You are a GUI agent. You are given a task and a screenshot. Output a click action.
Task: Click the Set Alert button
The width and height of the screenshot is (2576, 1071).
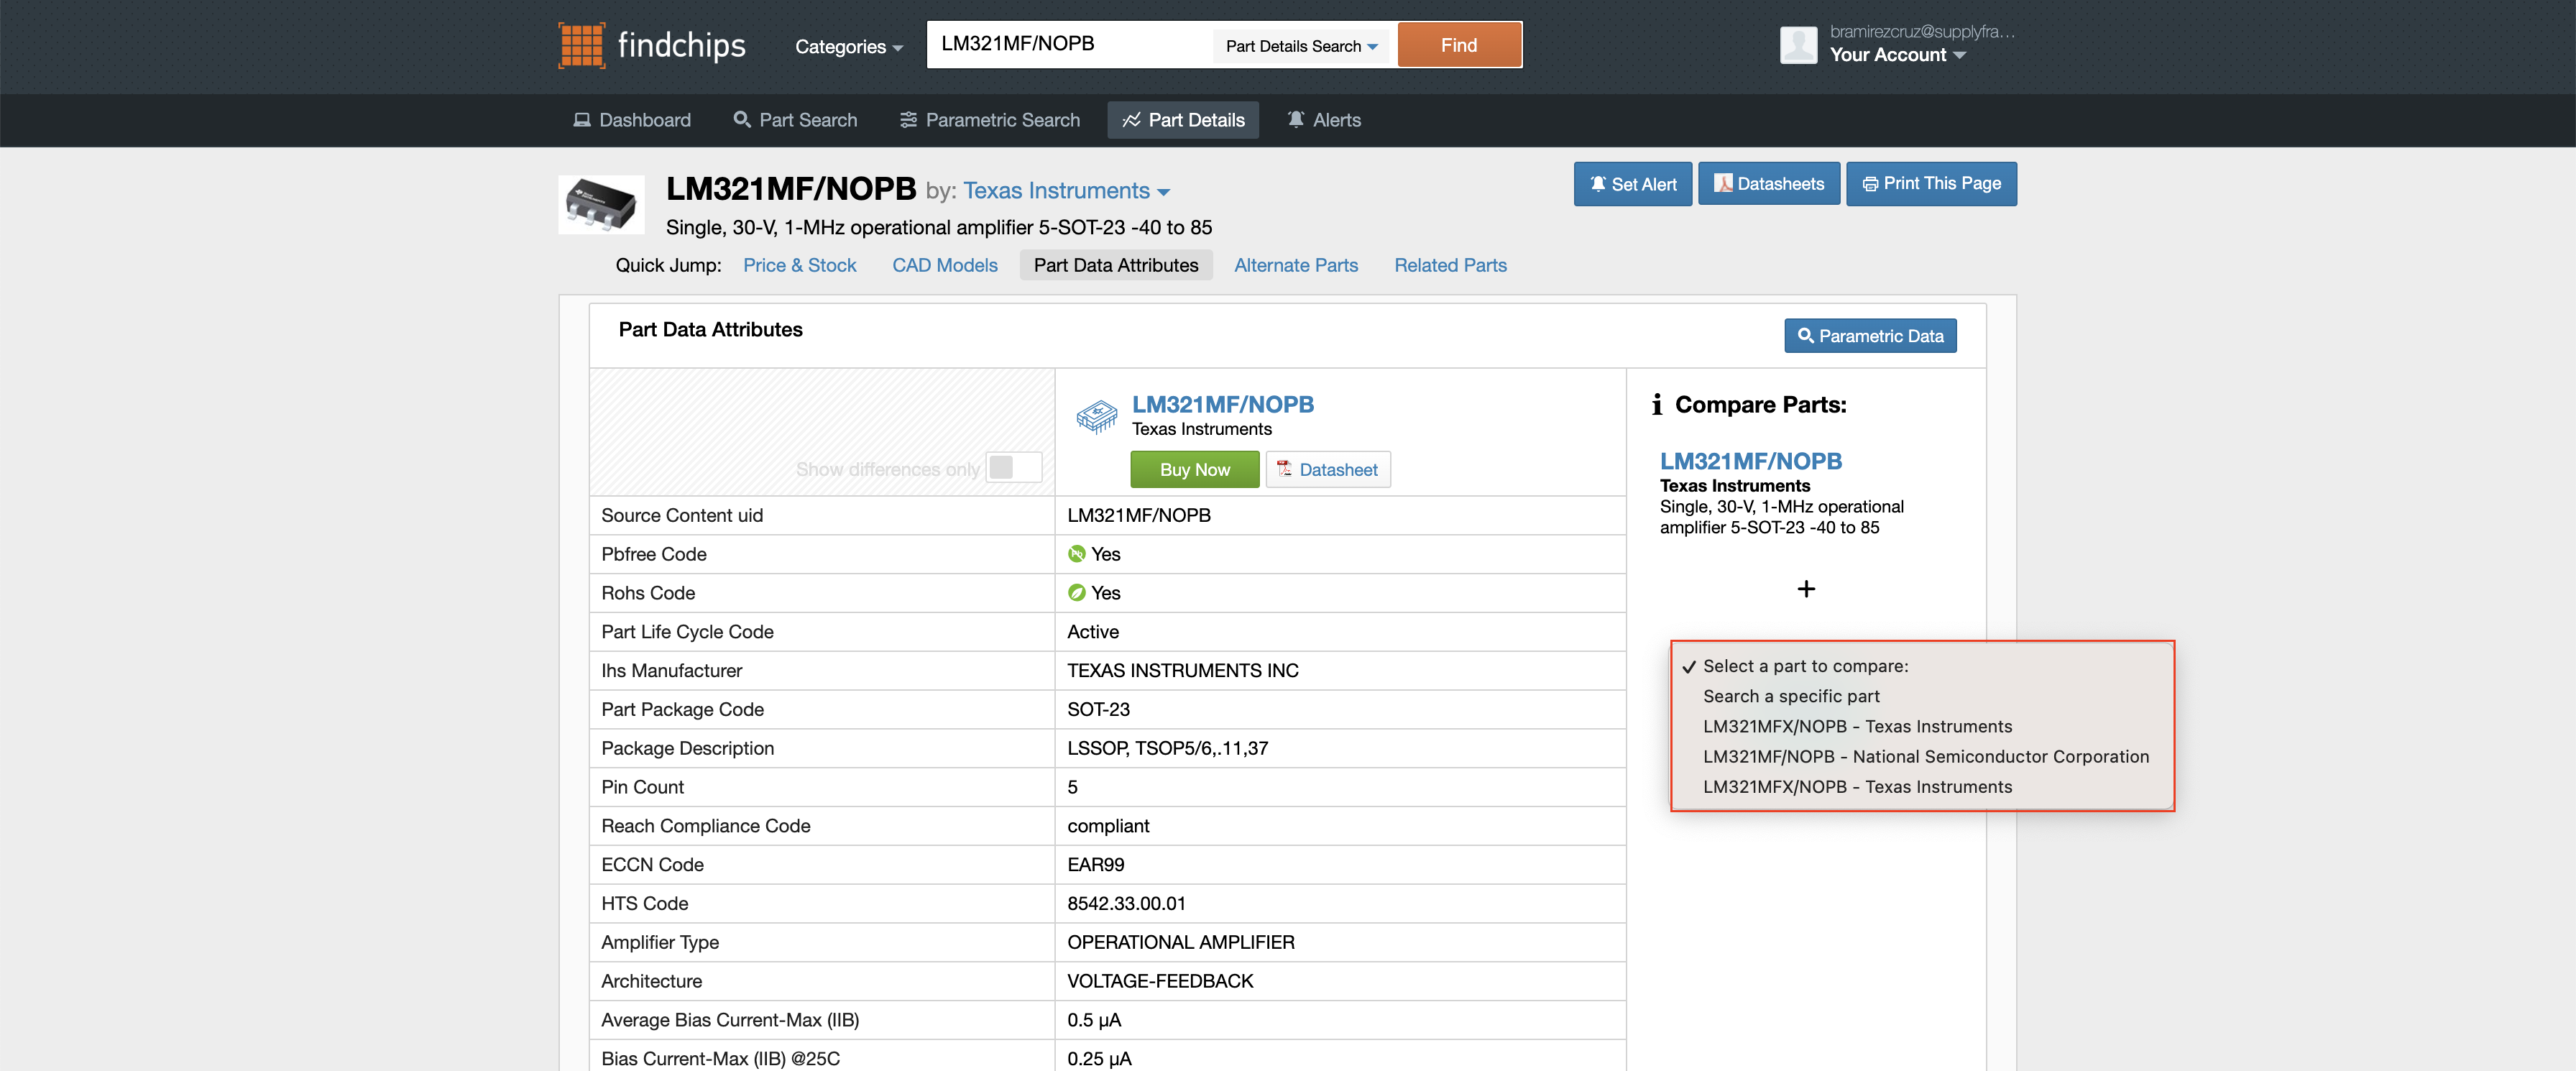(x=1632, y=184)
